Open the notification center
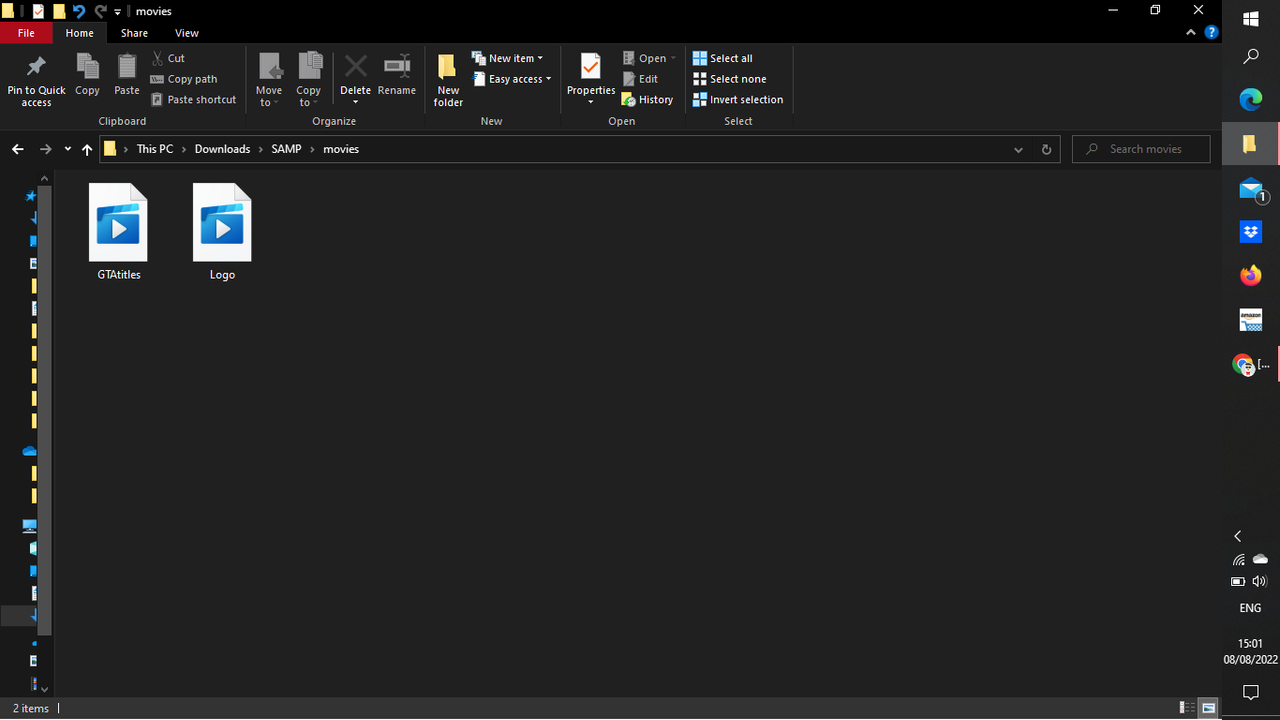 coord(1250,692)
